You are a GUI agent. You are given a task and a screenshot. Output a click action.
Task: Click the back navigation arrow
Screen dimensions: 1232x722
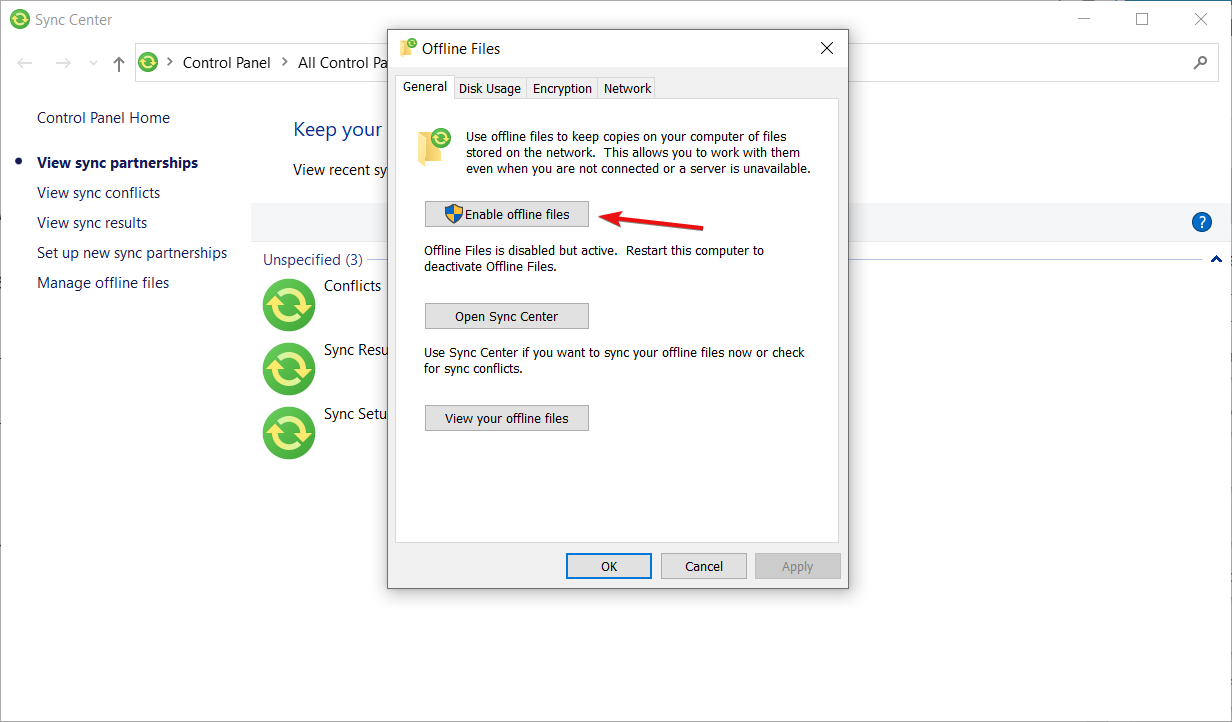pos(26,63)
